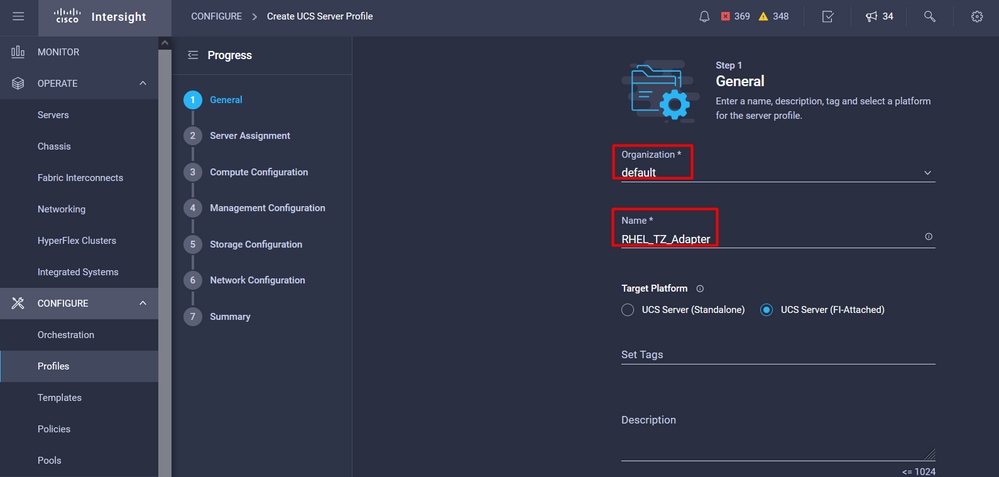The width and height of the screenshot is (999, 477).
Task: Click the sidebar vertical scrollbar
Action: click(165, 262)
